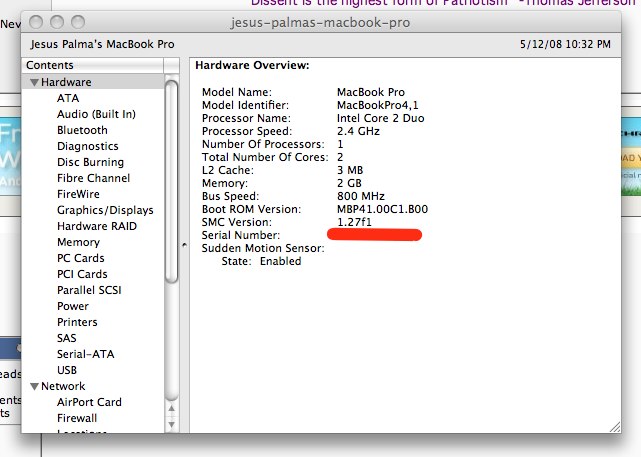Viewport: 641px width, 457px height.
Task: Click the jesus-palmas-macbook-pro window title
Action: point(320,22)
